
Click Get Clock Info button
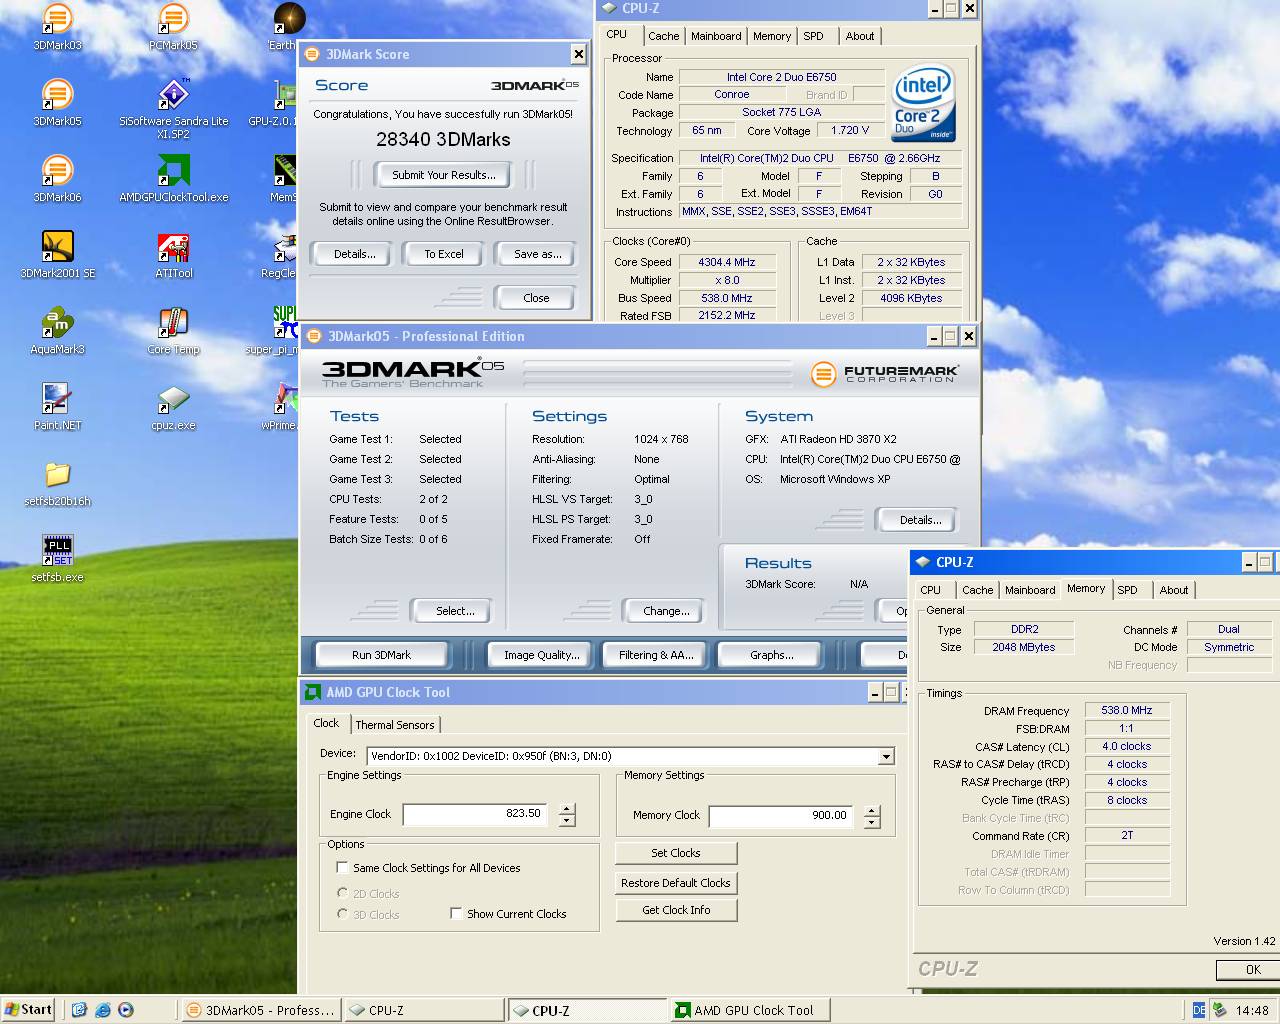[x=676, y=910]
